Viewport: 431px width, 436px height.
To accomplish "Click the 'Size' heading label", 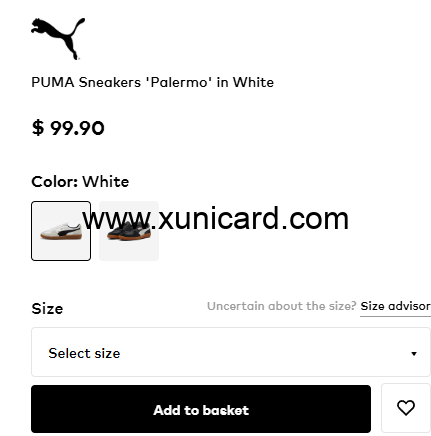I will [x=47, y=309].
